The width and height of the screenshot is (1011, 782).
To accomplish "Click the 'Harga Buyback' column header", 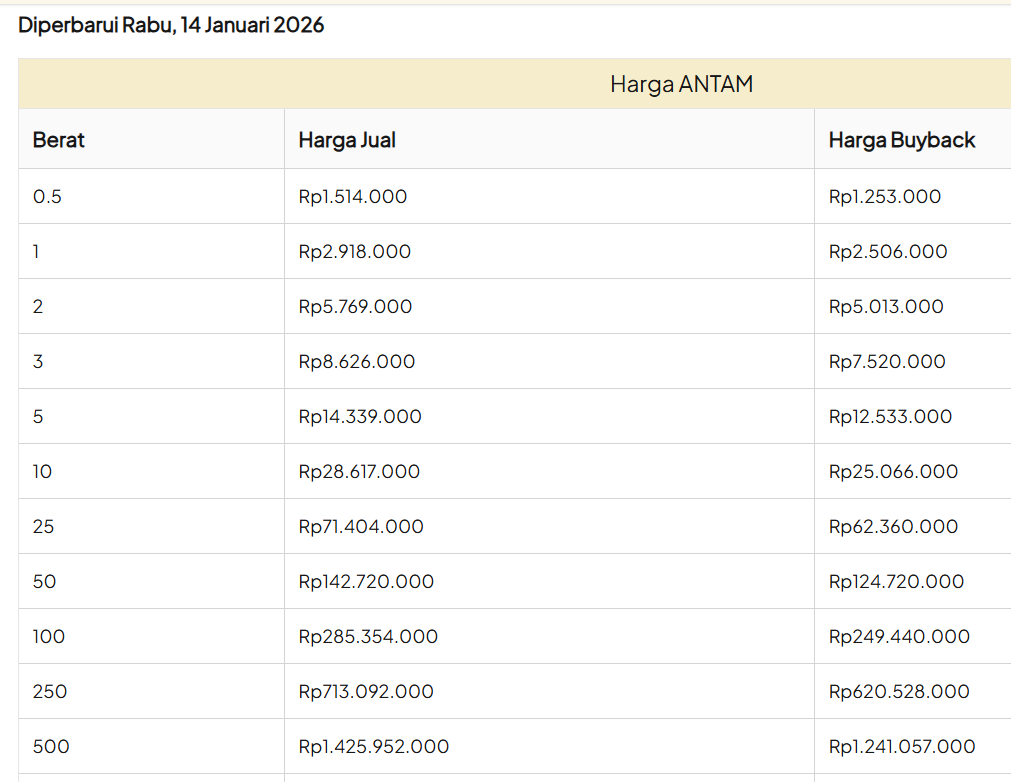I will click(x=901, y=140).
